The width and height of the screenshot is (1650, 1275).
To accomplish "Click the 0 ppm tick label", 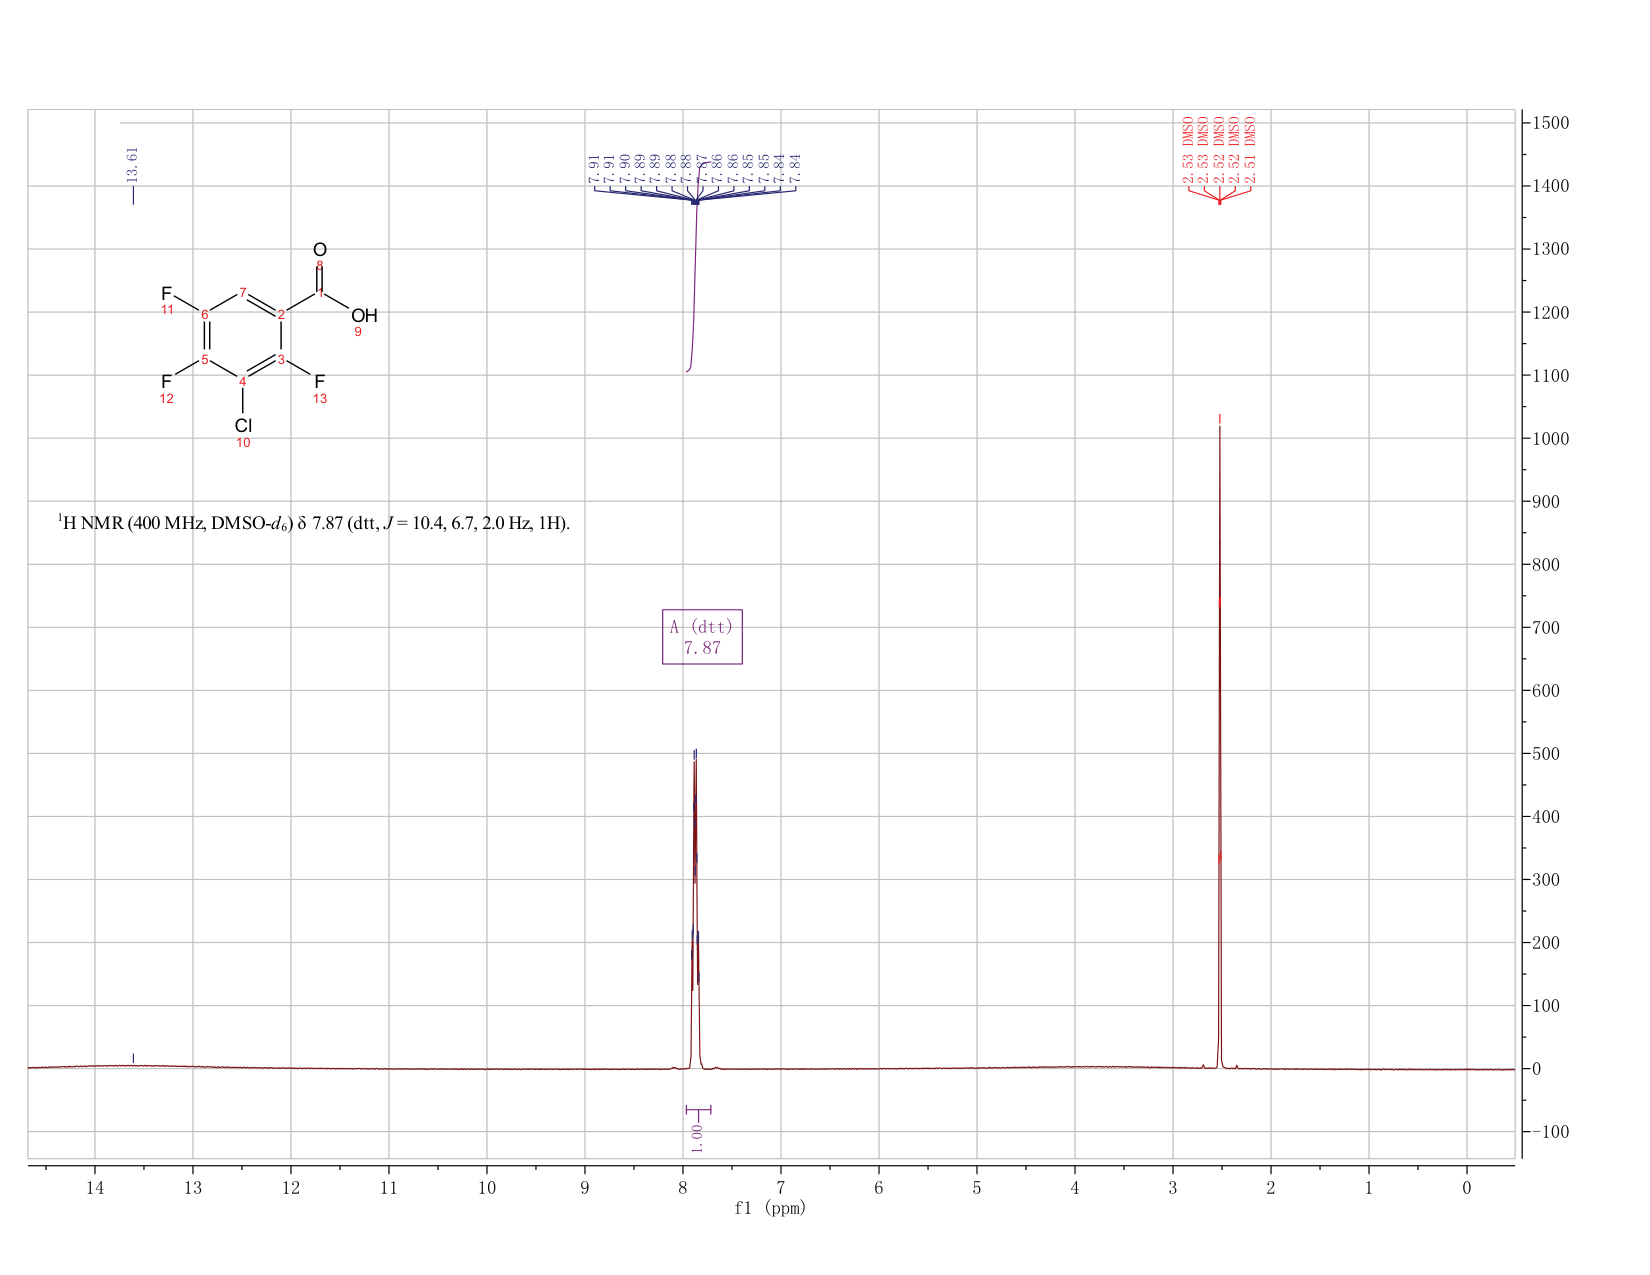I will click(1467, 1187).
